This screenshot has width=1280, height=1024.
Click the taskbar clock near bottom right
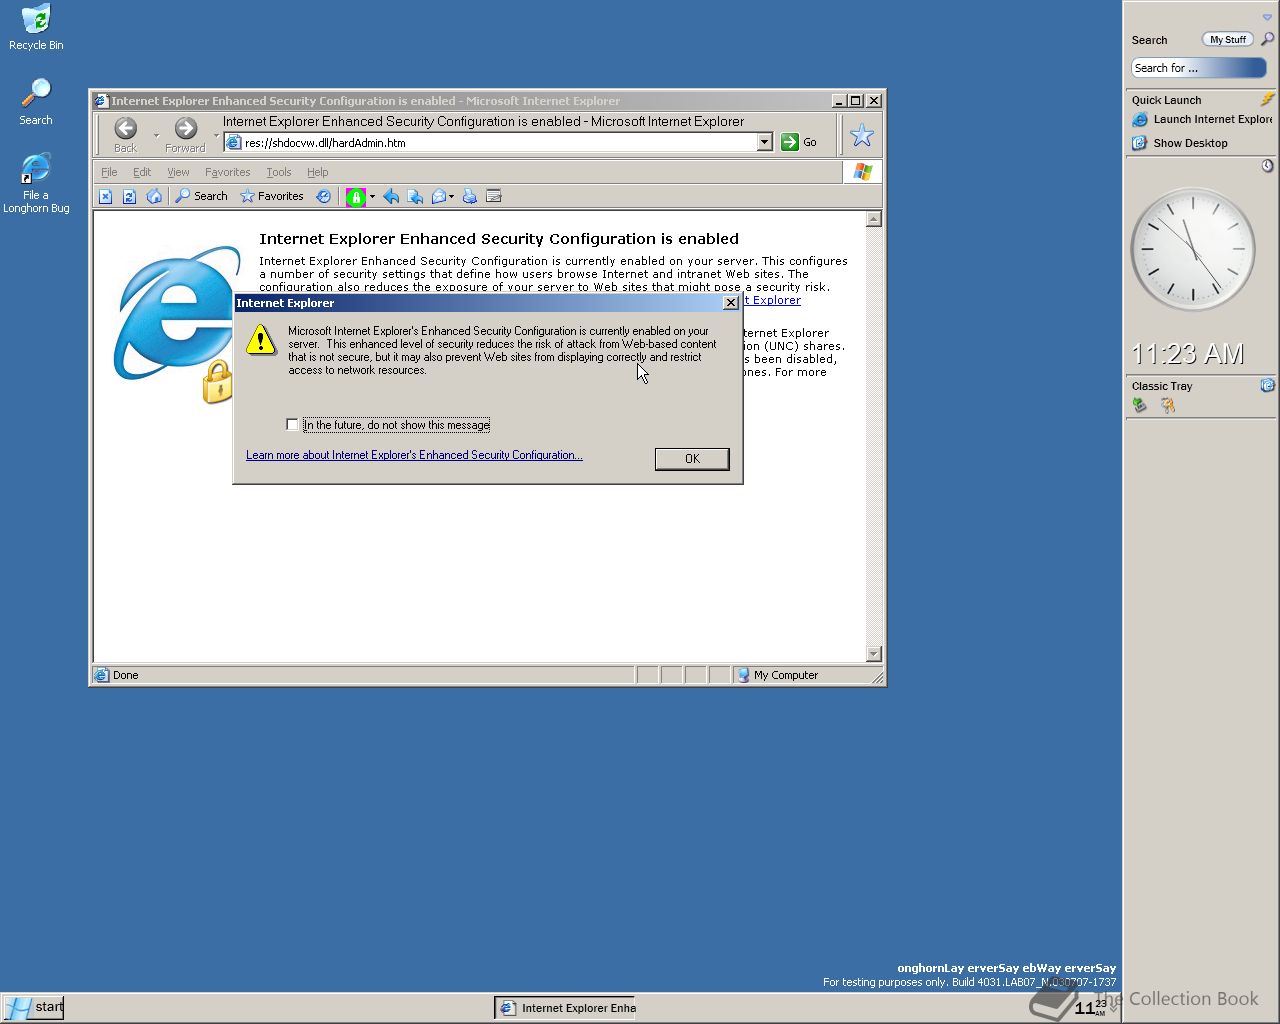[1090, 1007]
